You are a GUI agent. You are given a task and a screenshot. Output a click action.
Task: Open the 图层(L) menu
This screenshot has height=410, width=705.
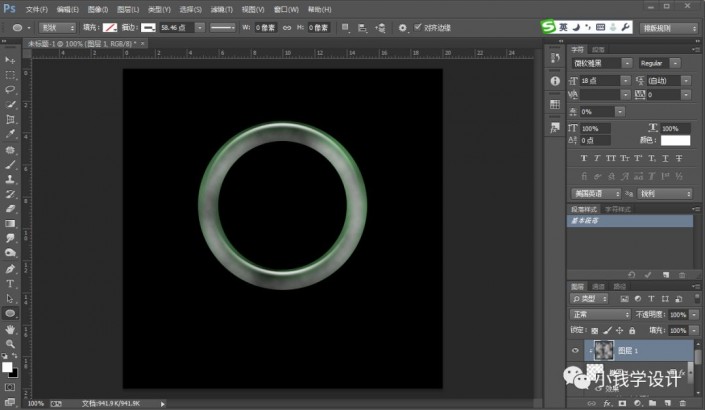point(127,9)
